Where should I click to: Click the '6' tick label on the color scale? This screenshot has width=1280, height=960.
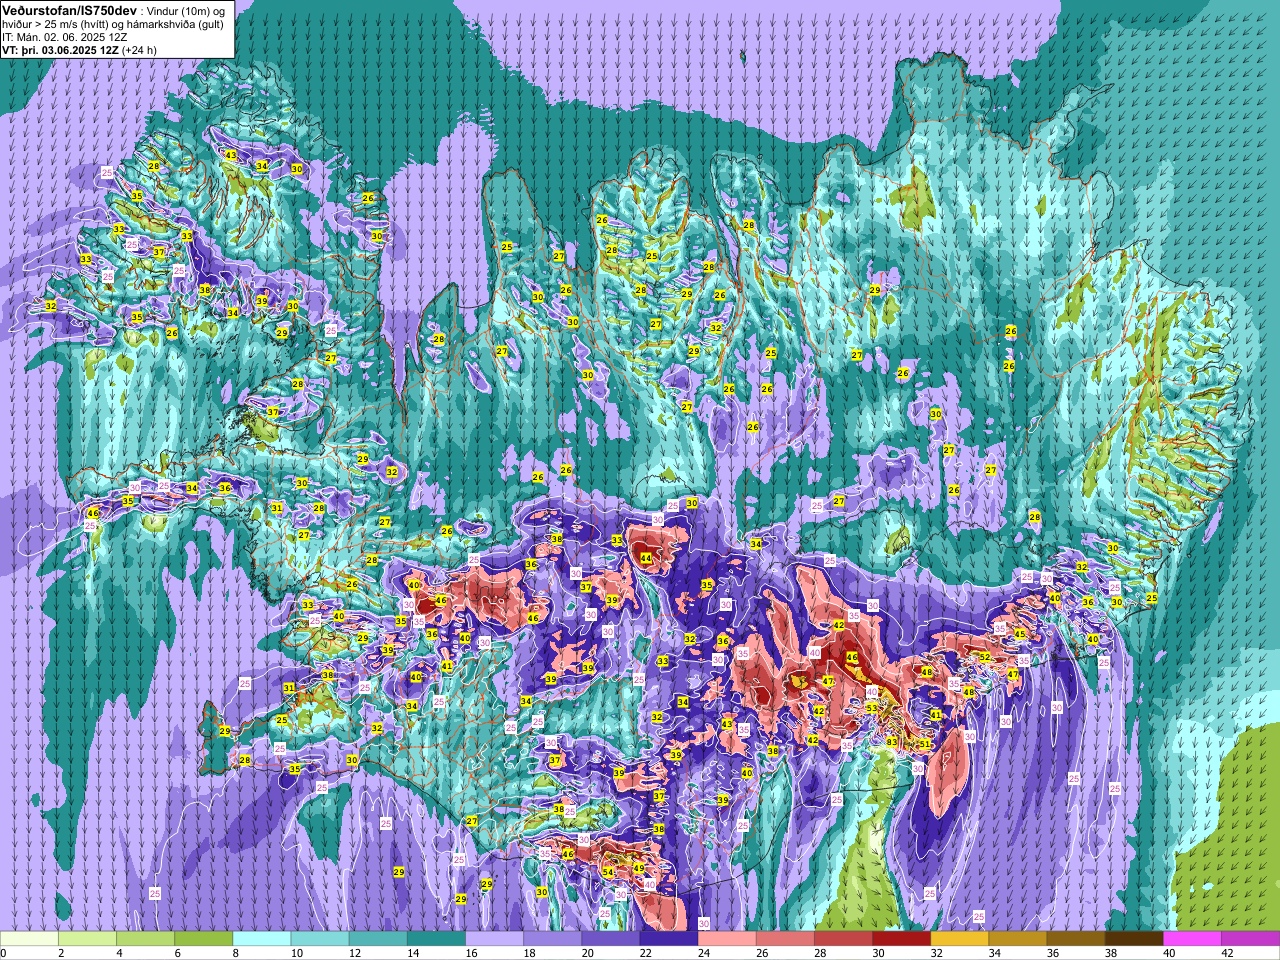pos(177,953)
